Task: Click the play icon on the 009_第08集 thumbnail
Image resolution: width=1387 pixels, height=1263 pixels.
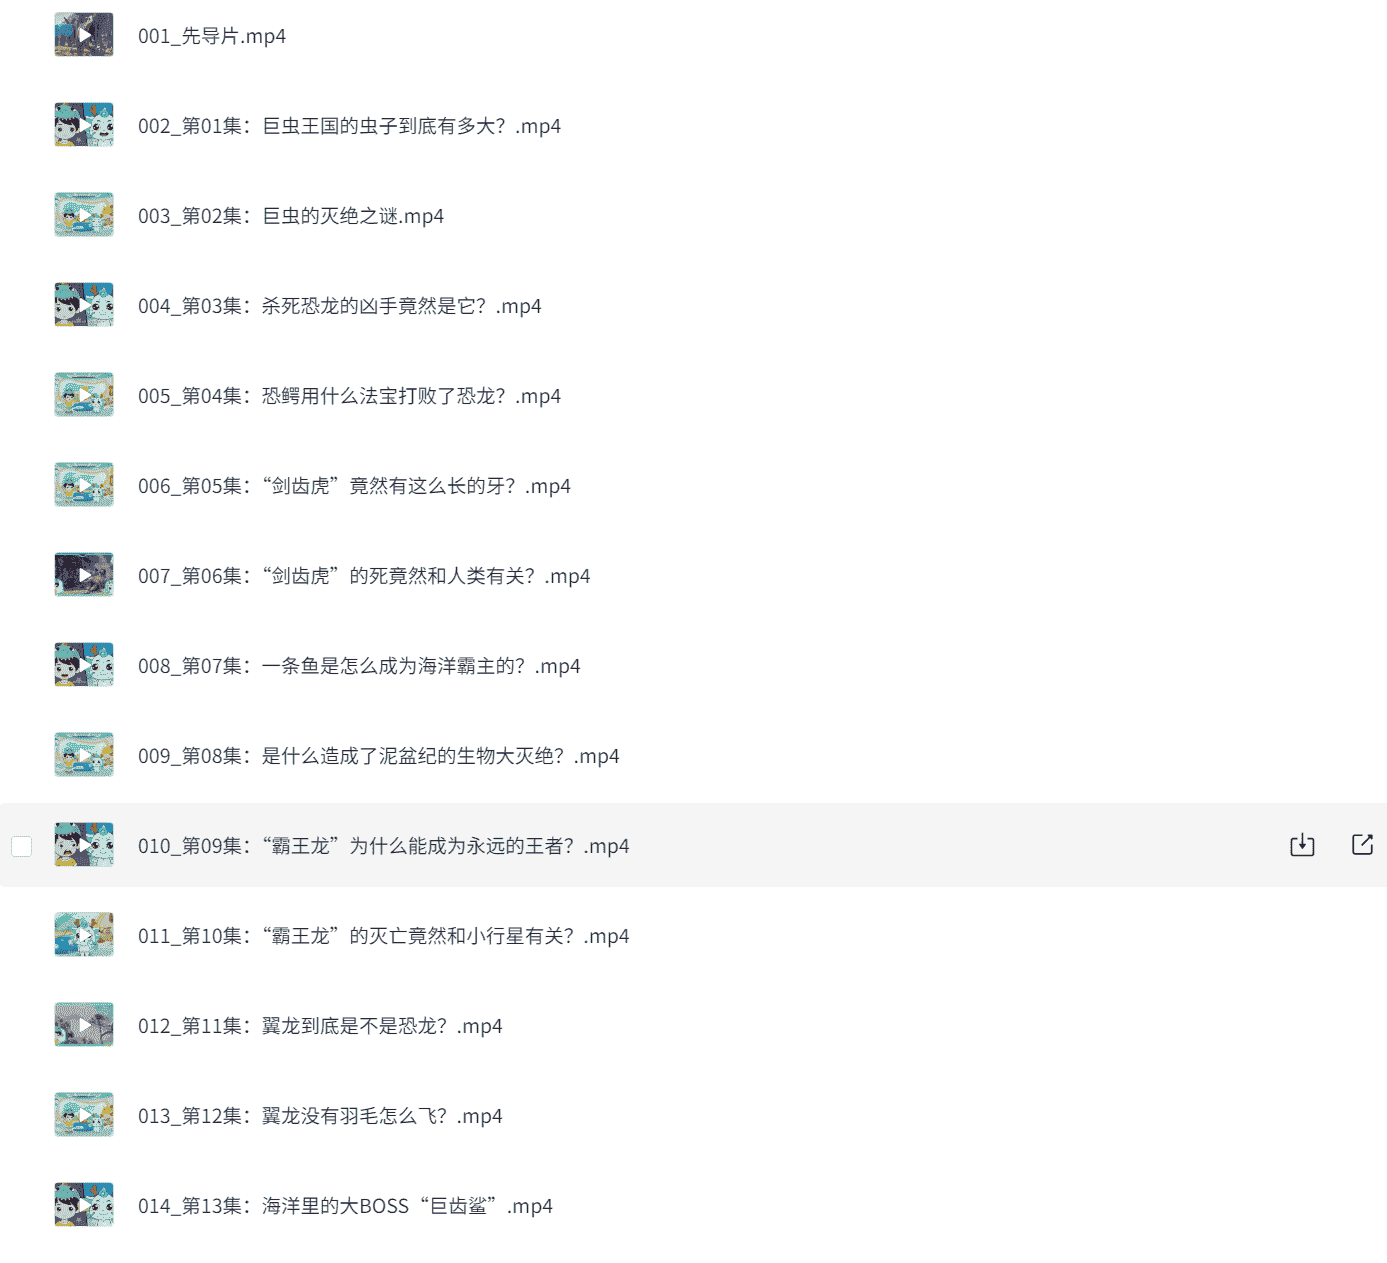Action: 85,755
